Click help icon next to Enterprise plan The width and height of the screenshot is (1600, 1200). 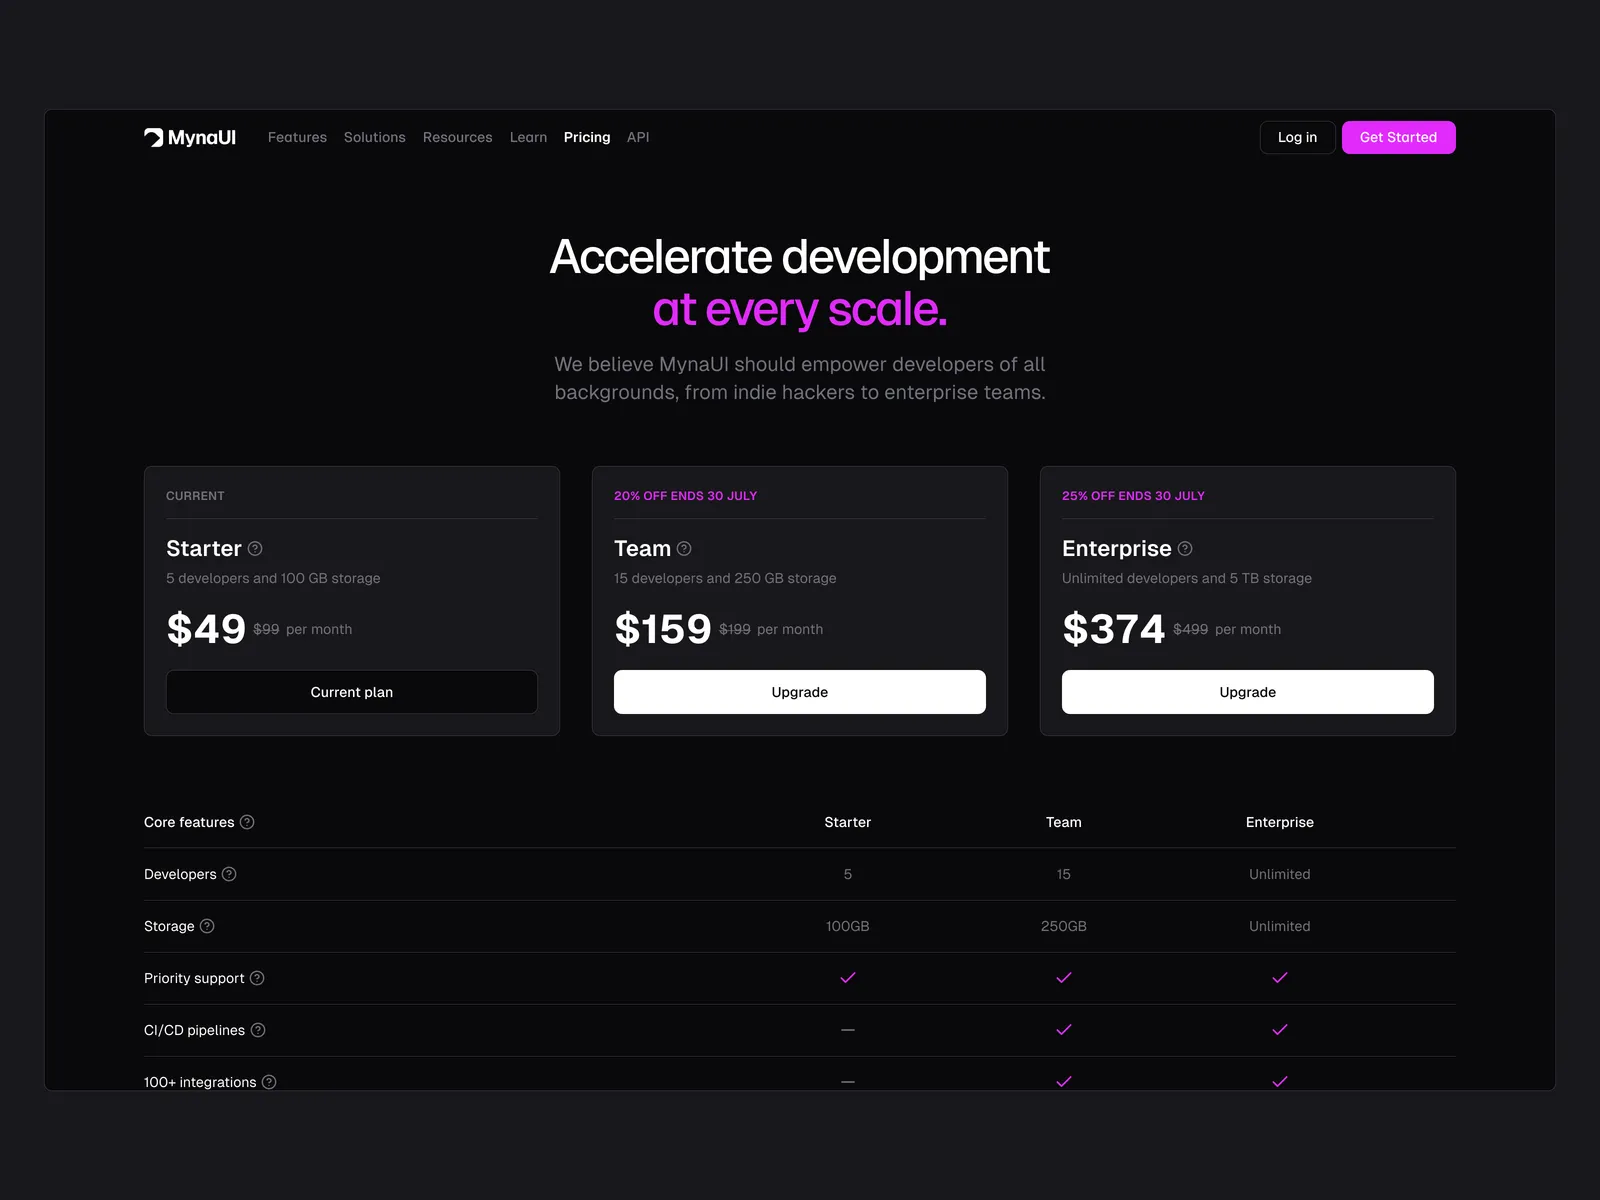[1185, 549]
